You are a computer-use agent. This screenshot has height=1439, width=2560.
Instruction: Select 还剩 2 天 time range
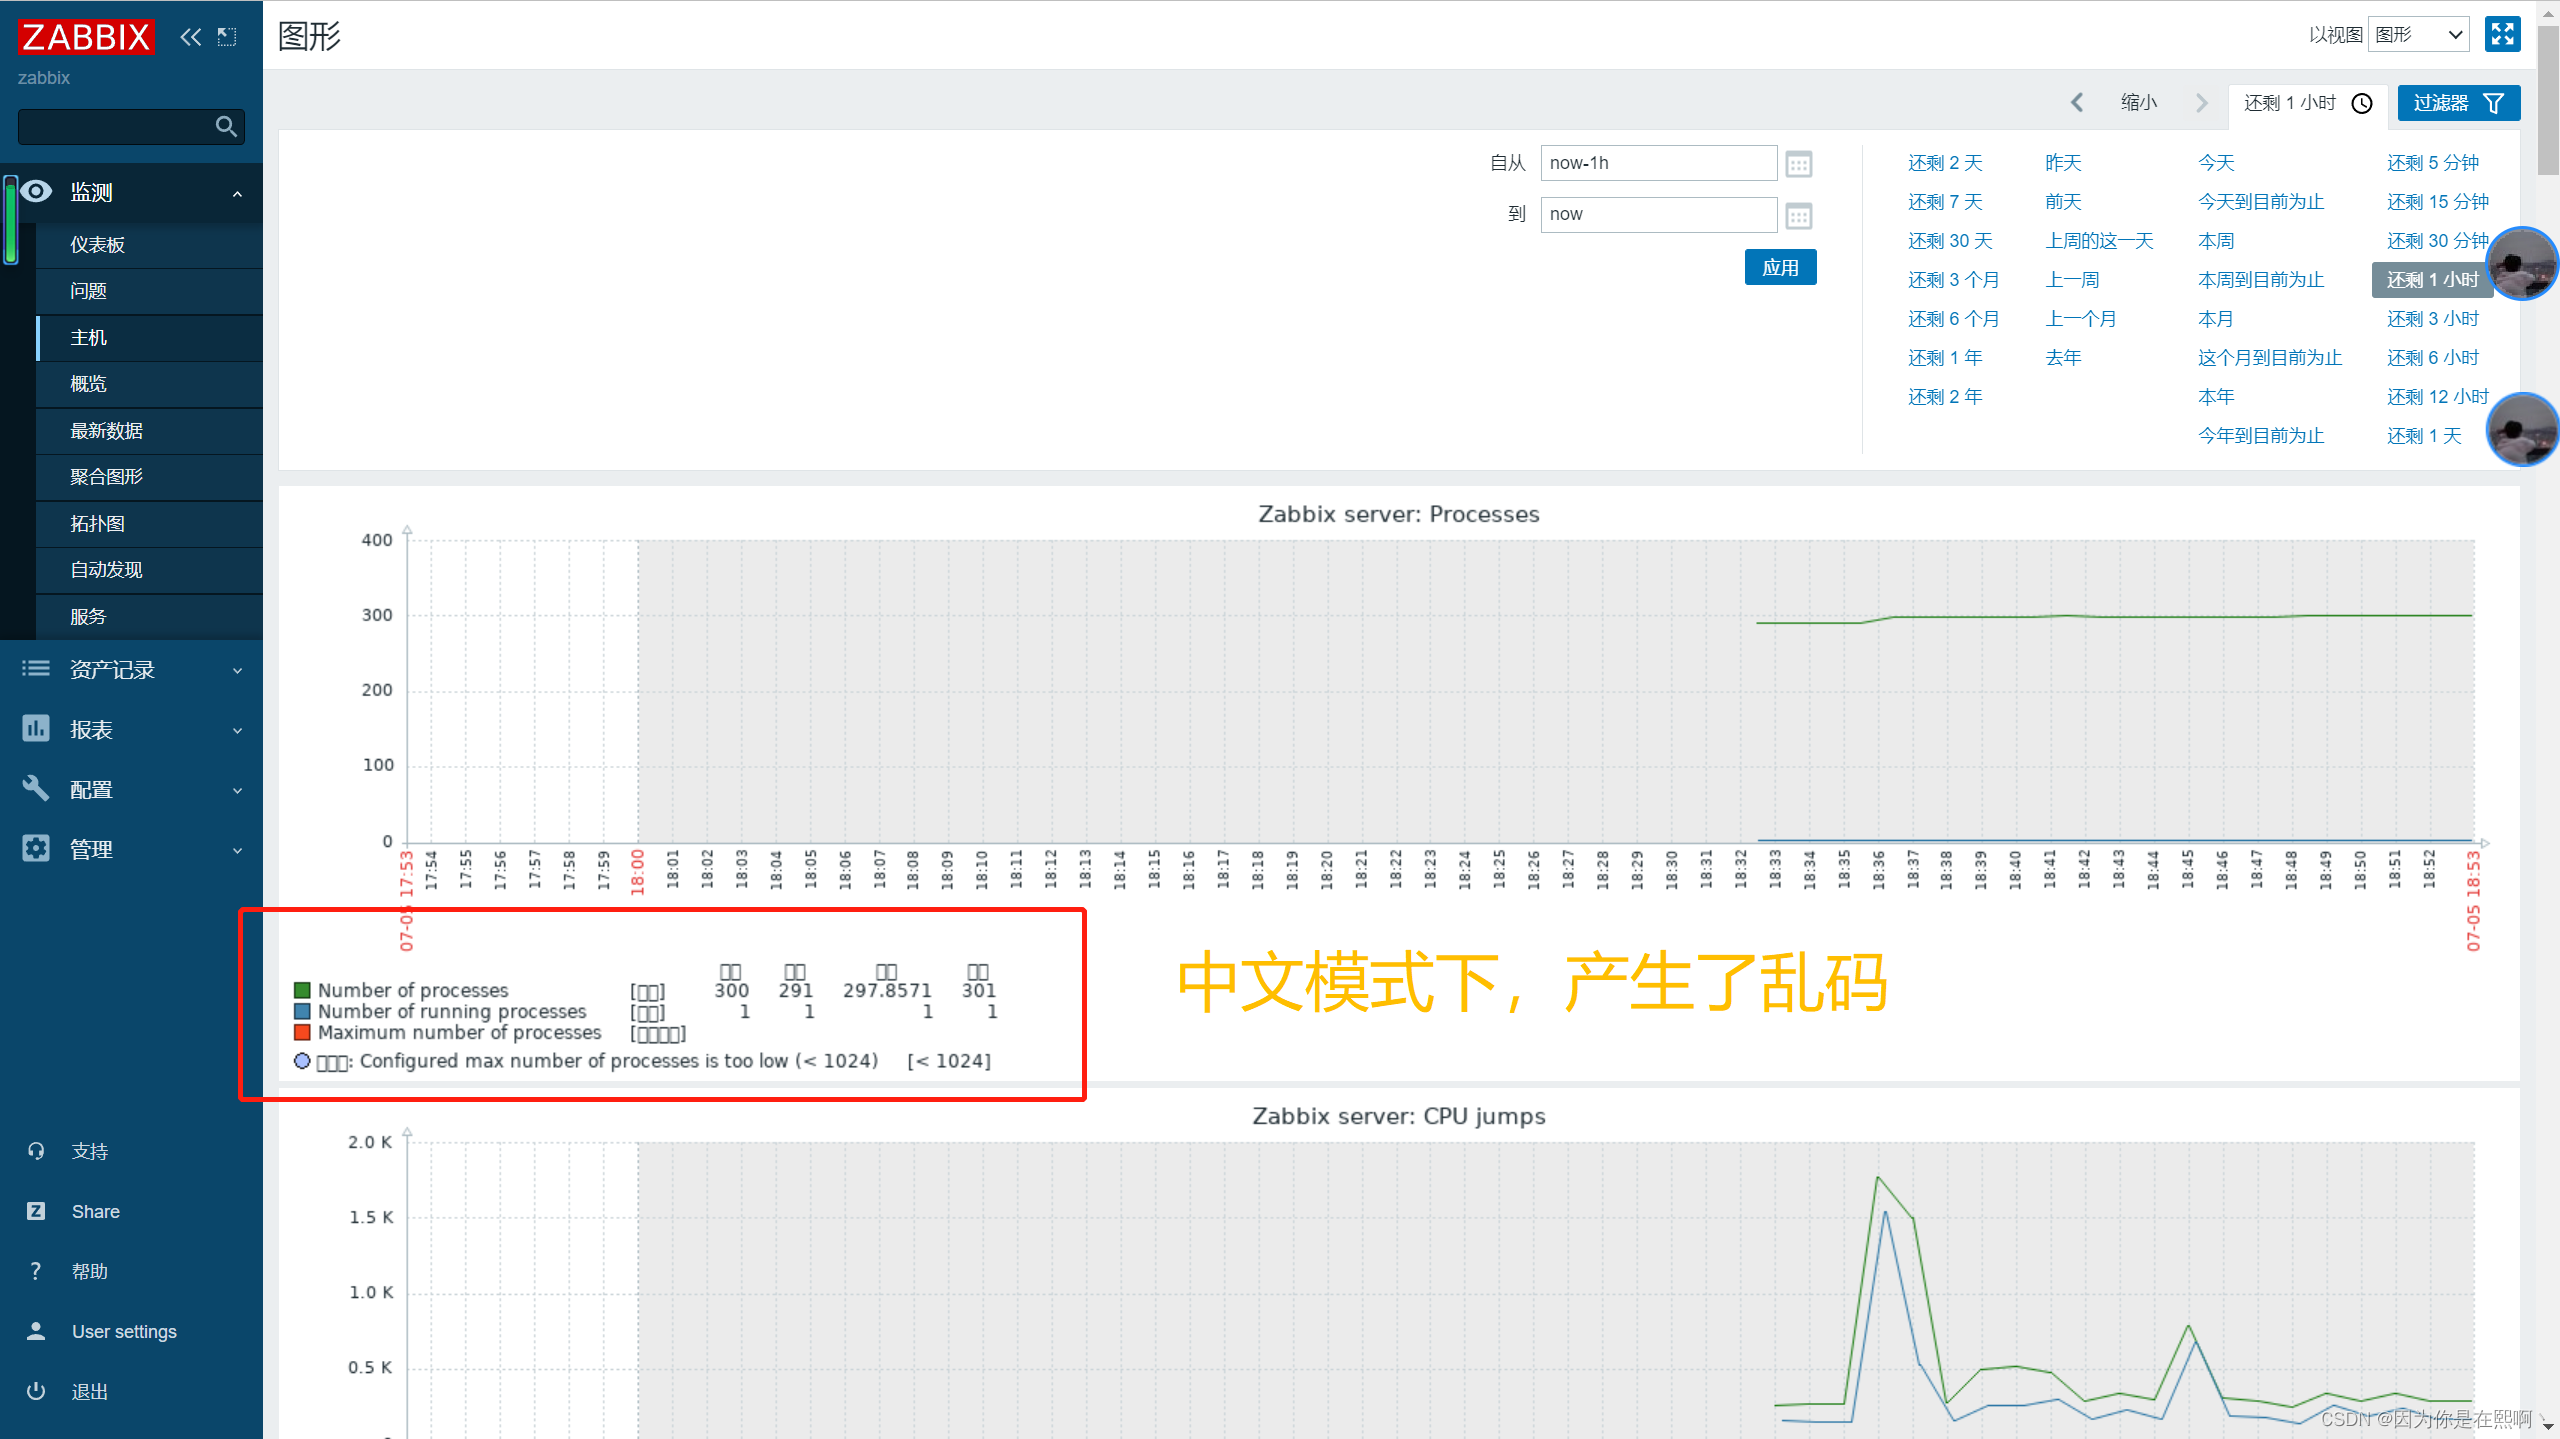tap(1944, 163)
